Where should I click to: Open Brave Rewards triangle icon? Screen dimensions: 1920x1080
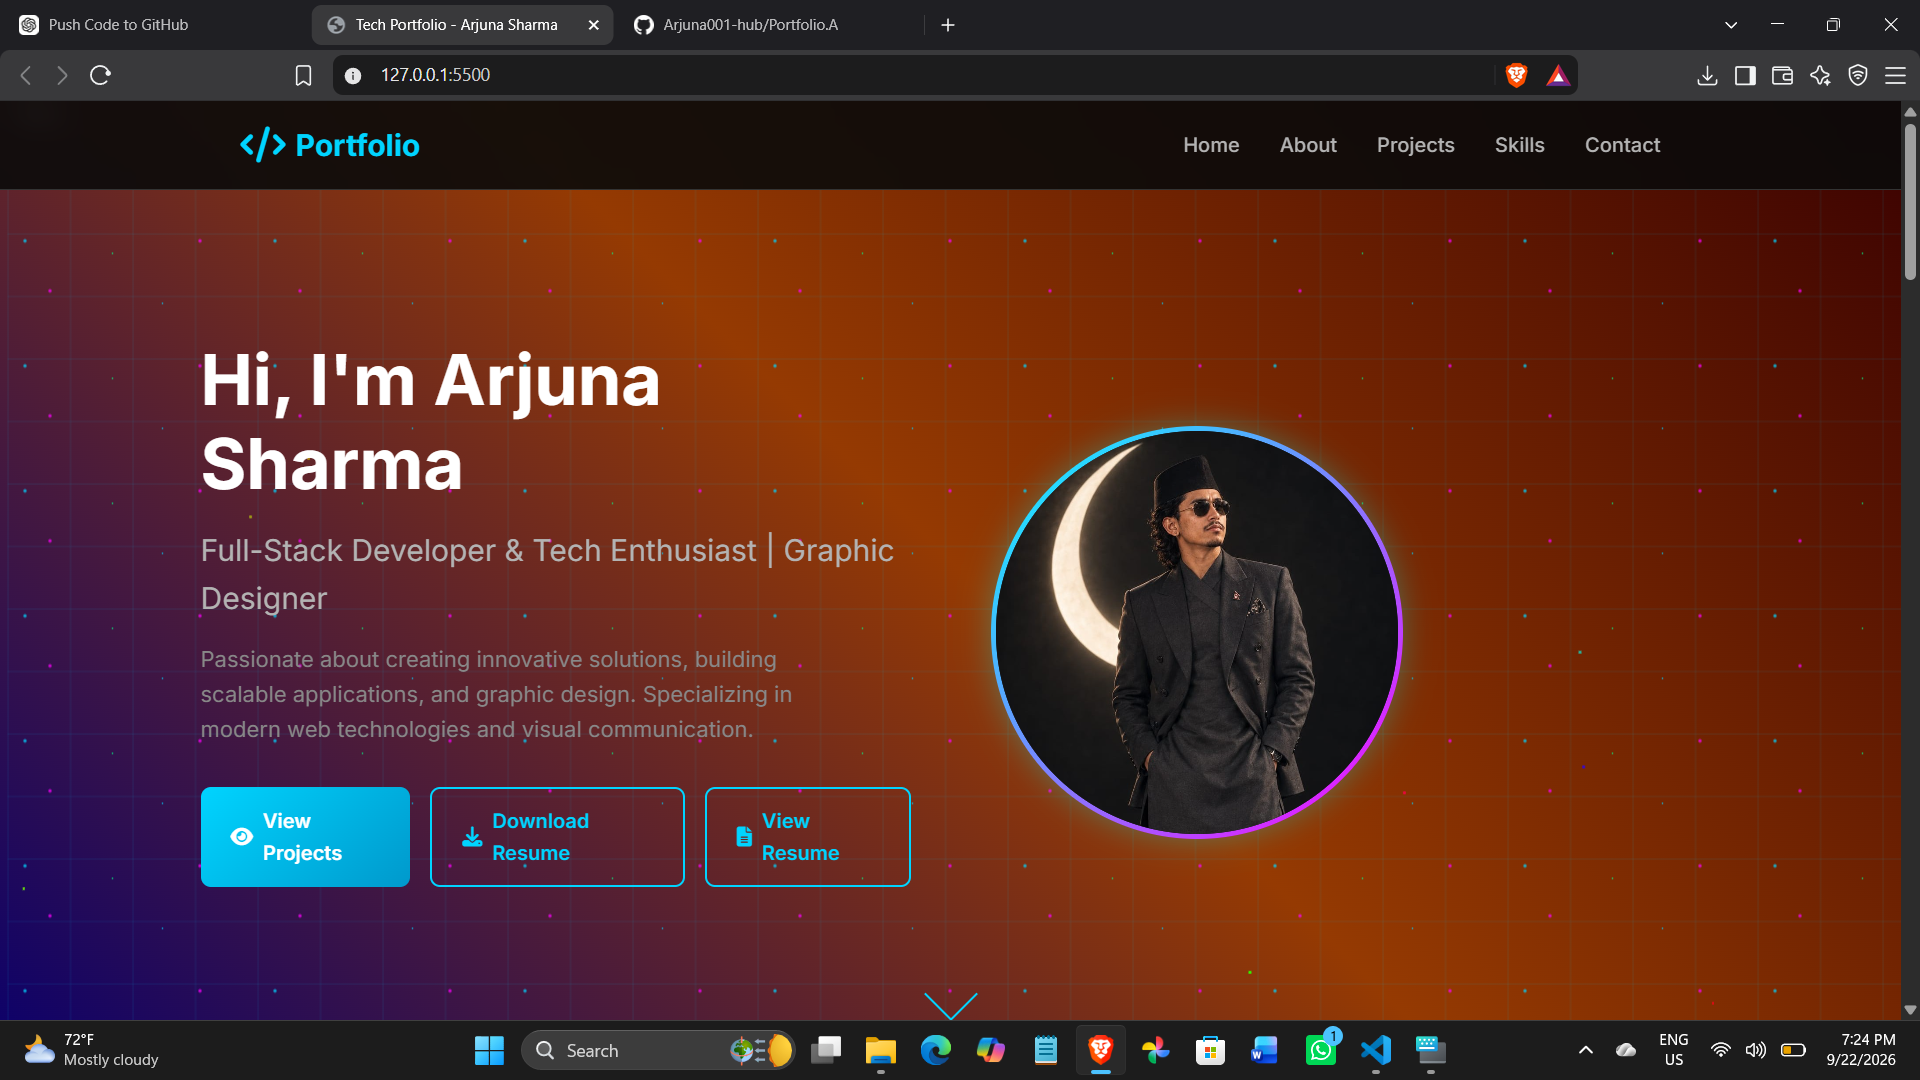pyautogui.click(x=1558, y=75)
